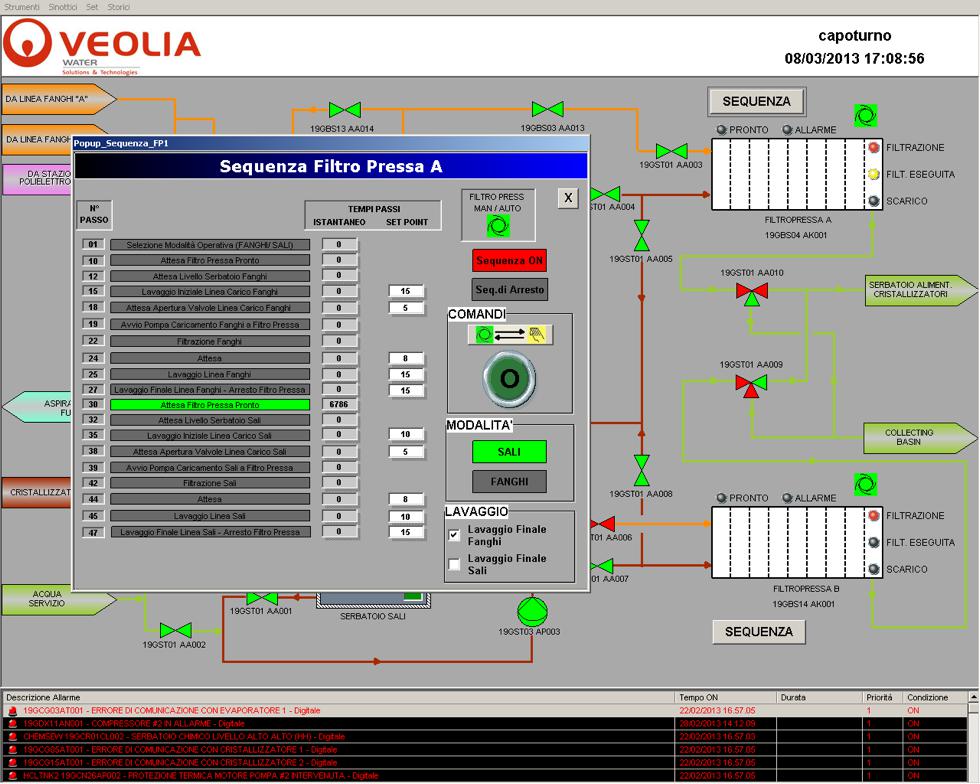Screen dimensions: 980x784
Task: Click the three-way valve 19GST01 AA010
Action: [x=751, y=291]
